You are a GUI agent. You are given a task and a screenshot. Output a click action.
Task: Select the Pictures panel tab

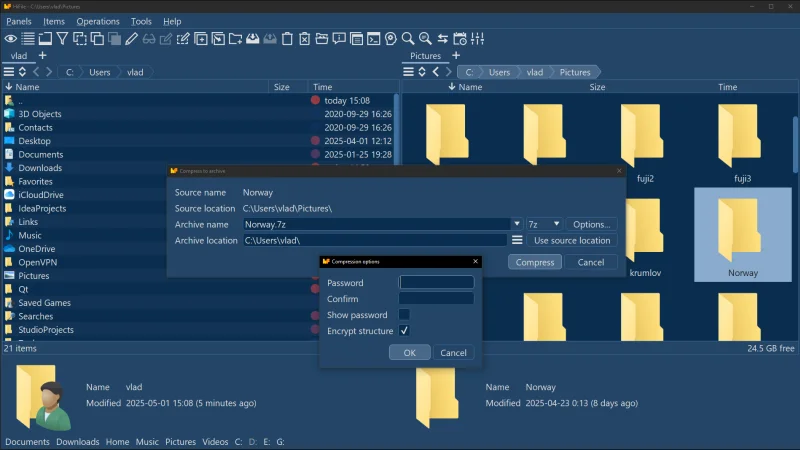coord(426,56)
